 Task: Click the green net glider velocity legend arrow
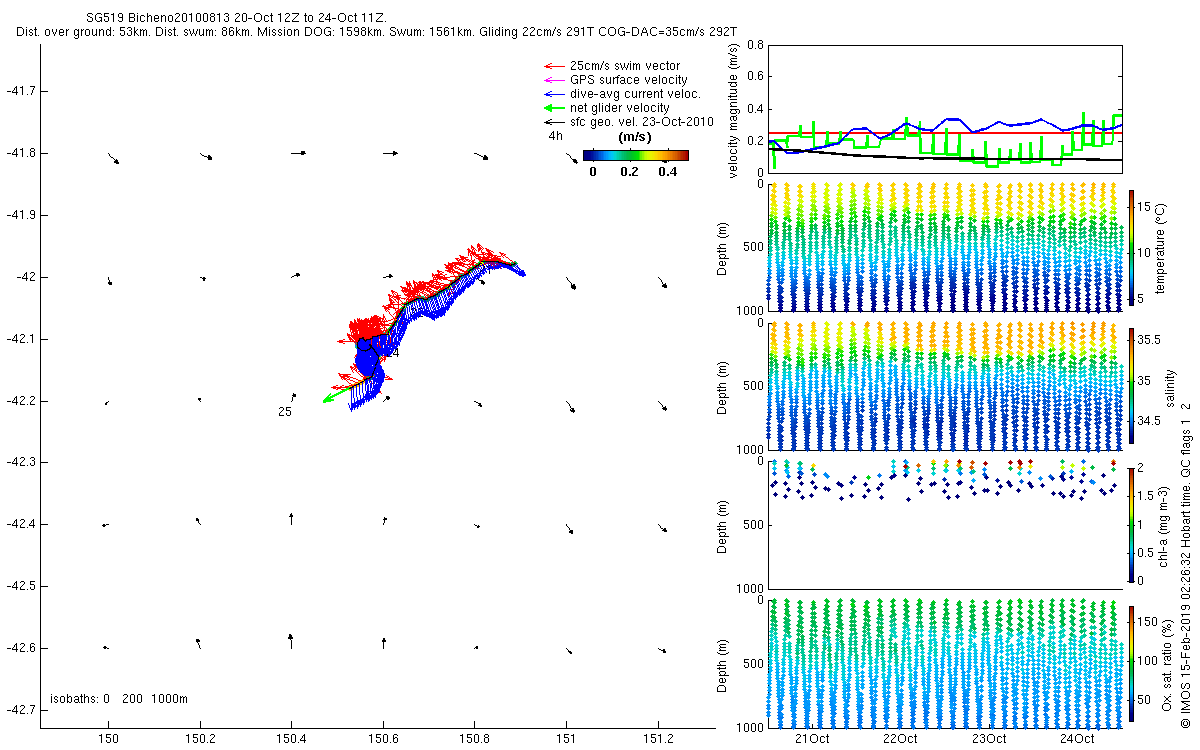(552, 108)
